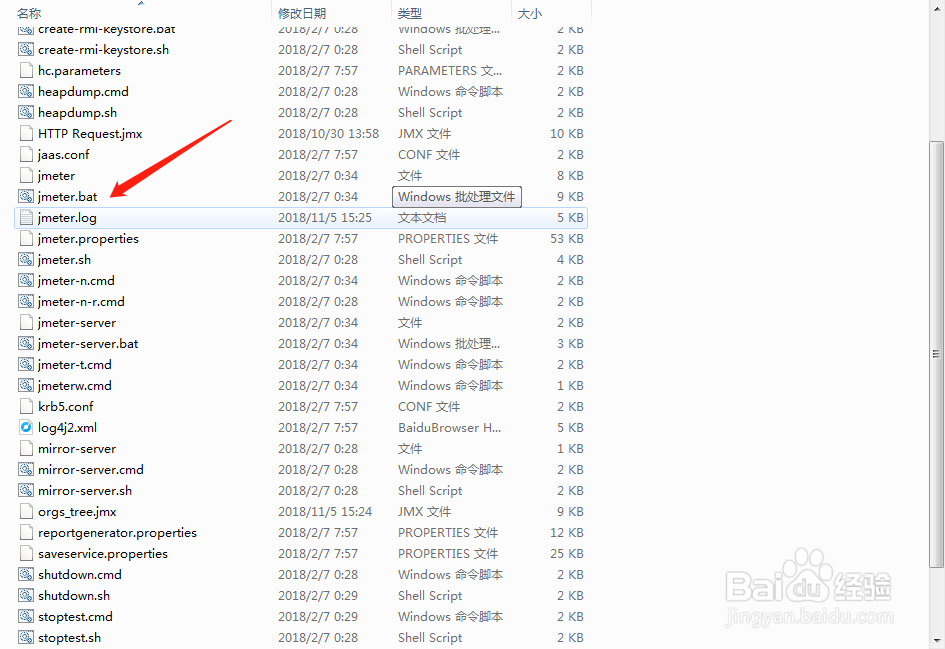The width and height of the screenshot is (945, 649).
Task: Select the mirror-server file without extension
Action: tap(77, 449)
